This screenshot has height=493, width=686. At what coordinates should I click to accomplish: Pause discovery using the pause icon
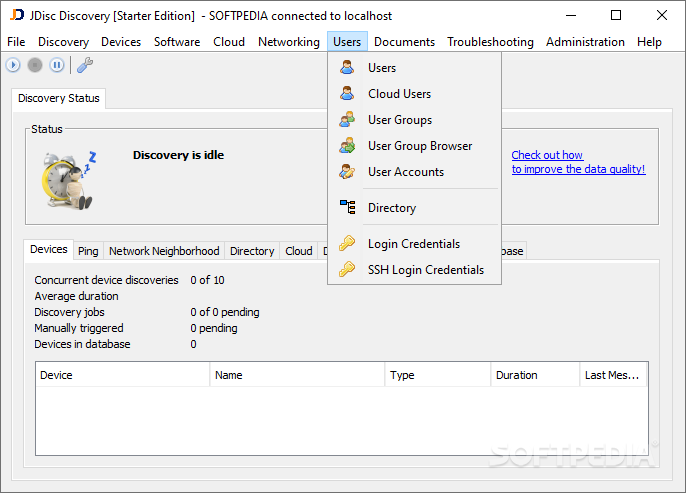point(57,65)
